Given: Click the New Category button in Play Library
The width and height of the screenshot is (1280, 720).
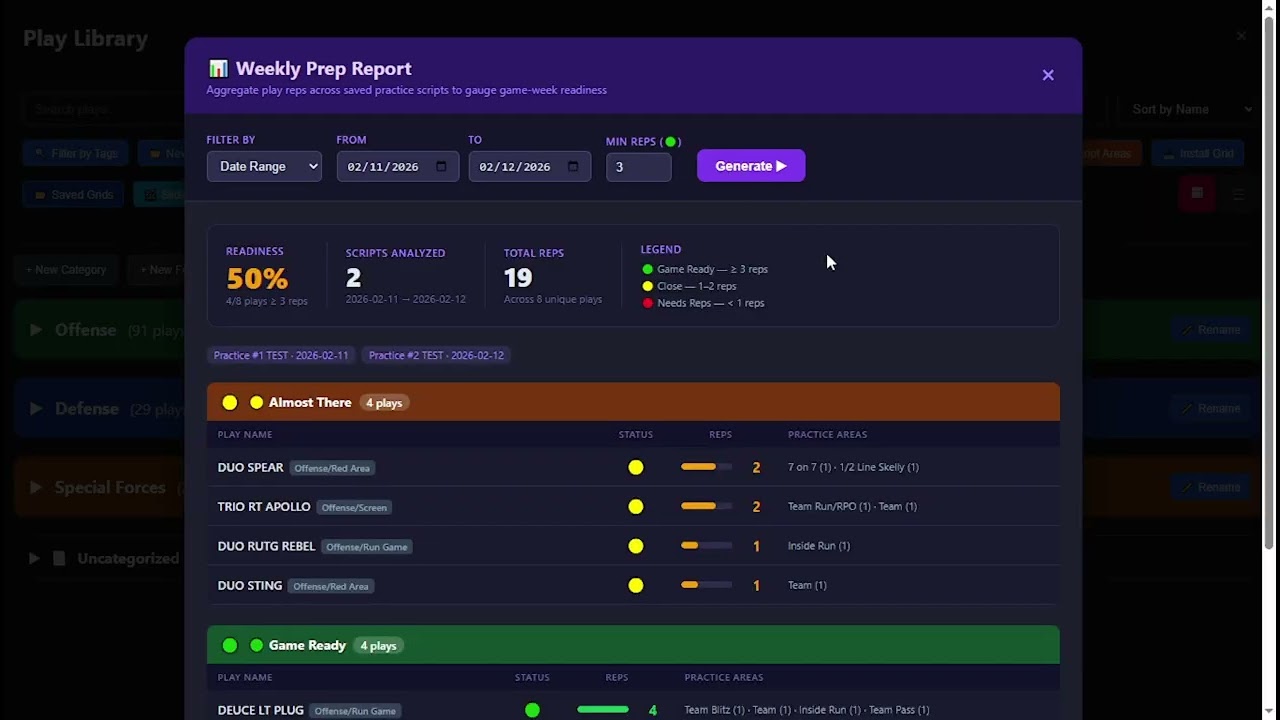Looking at the screenshot, I should tap(66, 270).
